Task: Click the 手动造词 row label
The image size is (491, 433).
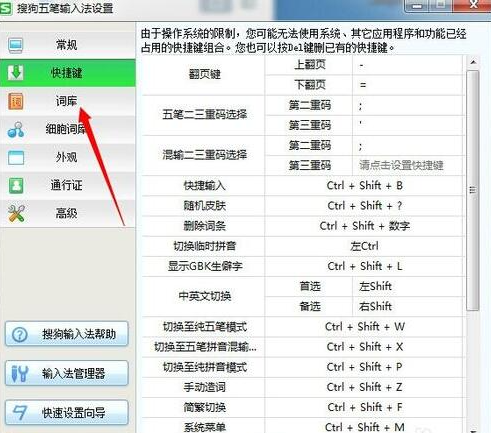Action: [204, 387]
